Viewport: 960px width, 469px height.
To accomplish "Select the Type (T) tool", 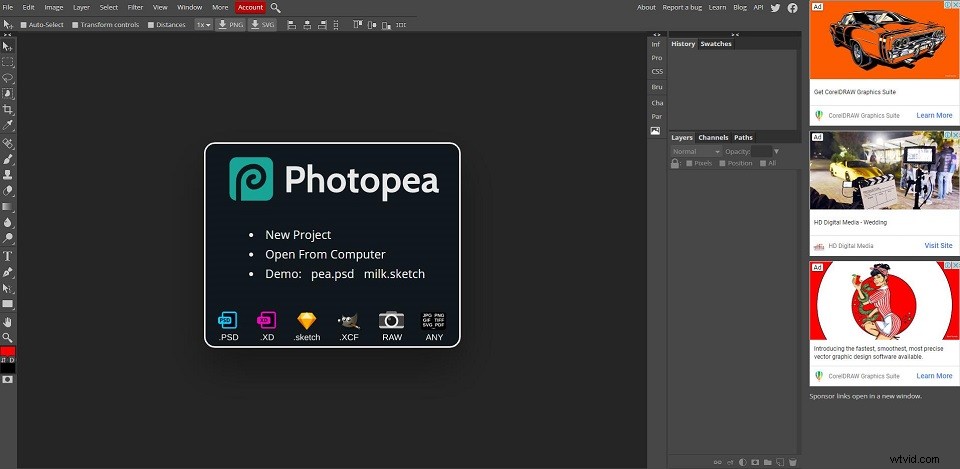I will click(x=8, y=255).
